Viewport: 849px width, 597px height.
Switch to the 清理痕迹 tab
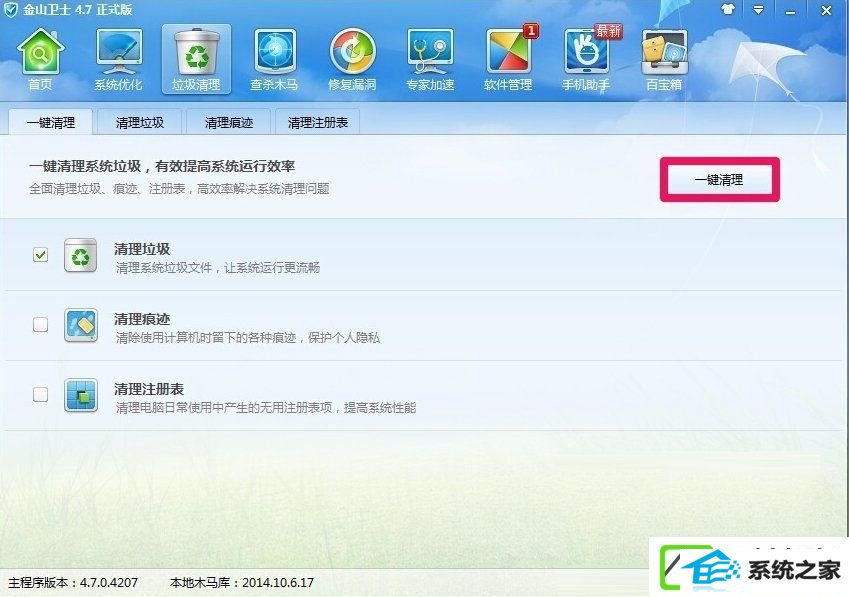229,122
